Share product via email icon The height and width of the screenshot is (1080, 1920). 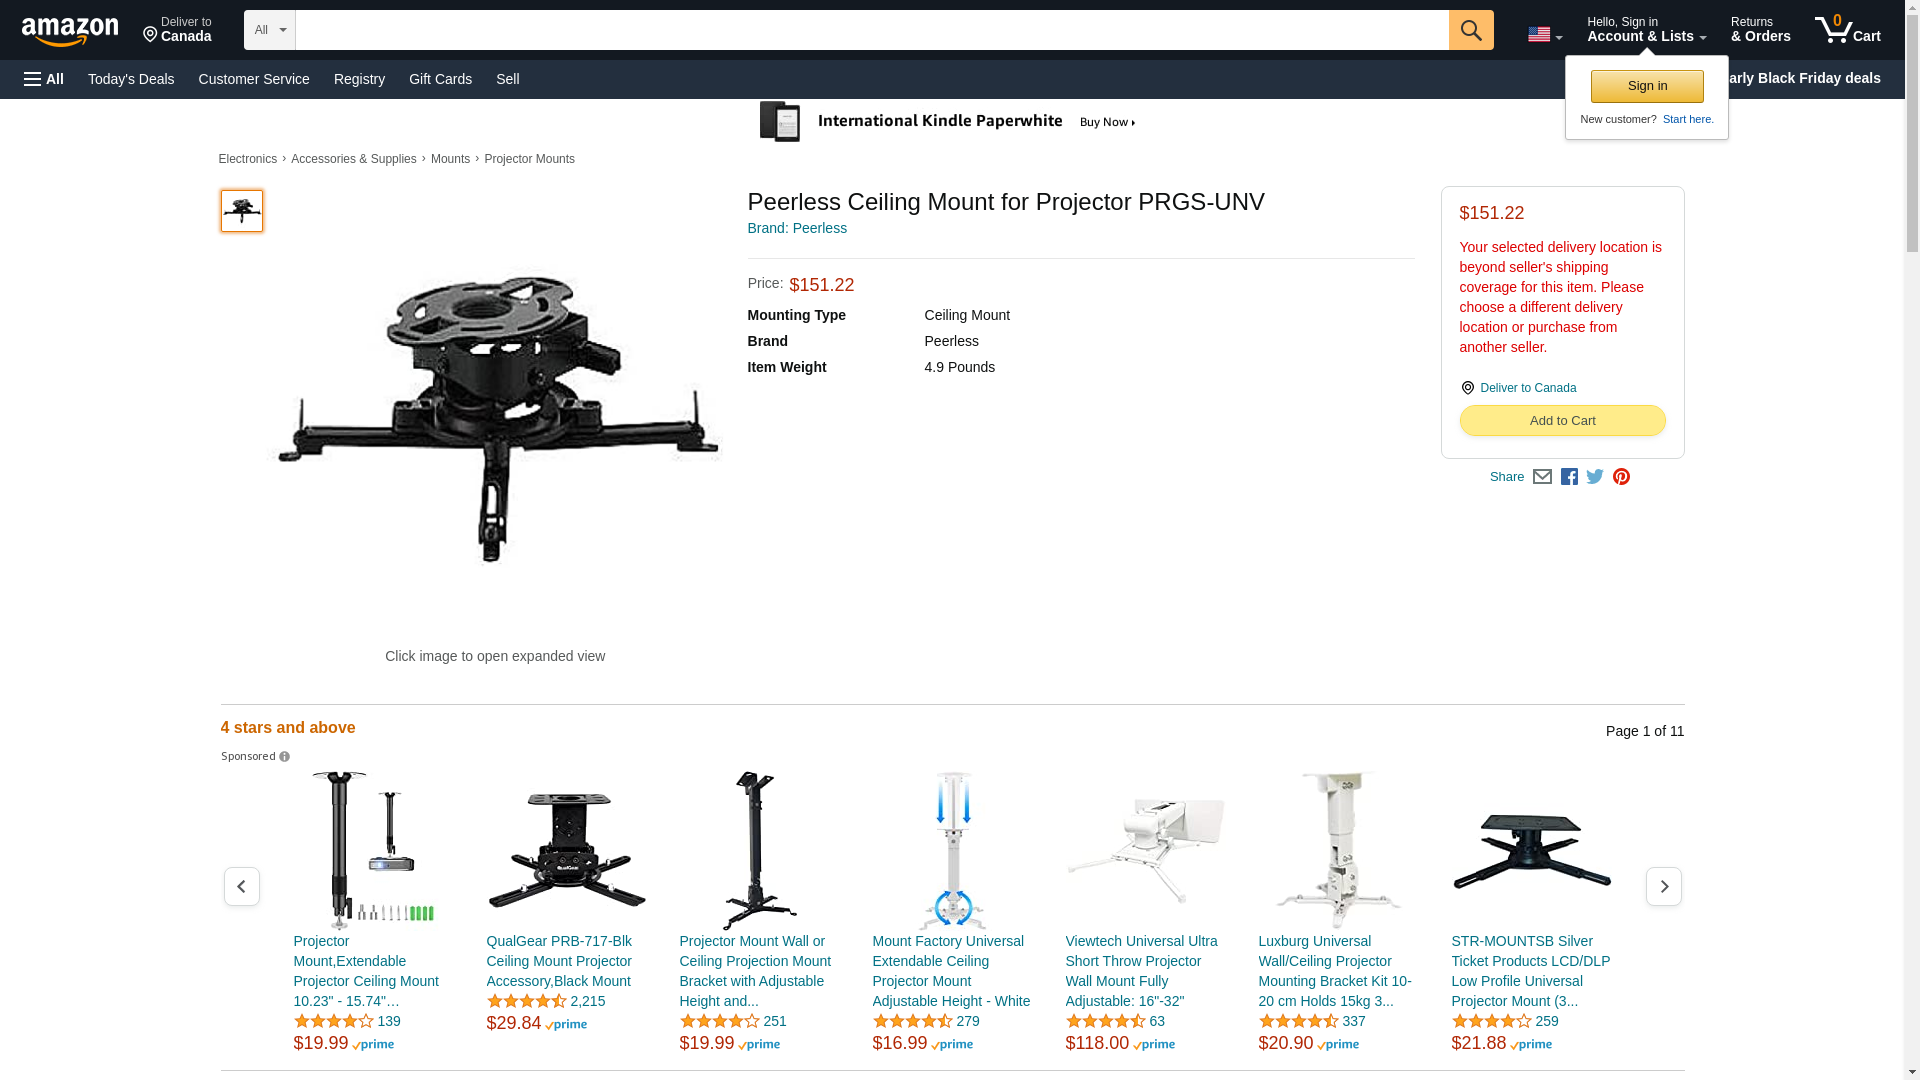(x=1542, y=477)
